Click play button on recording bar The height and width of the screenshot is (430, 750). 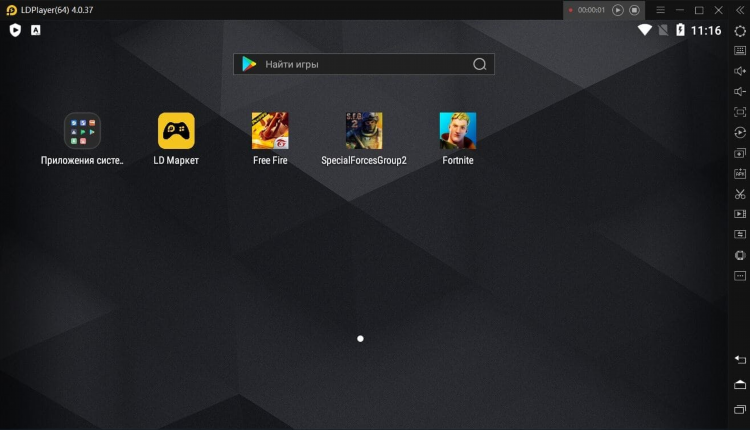pyautogui.click(x=618, y=10)
